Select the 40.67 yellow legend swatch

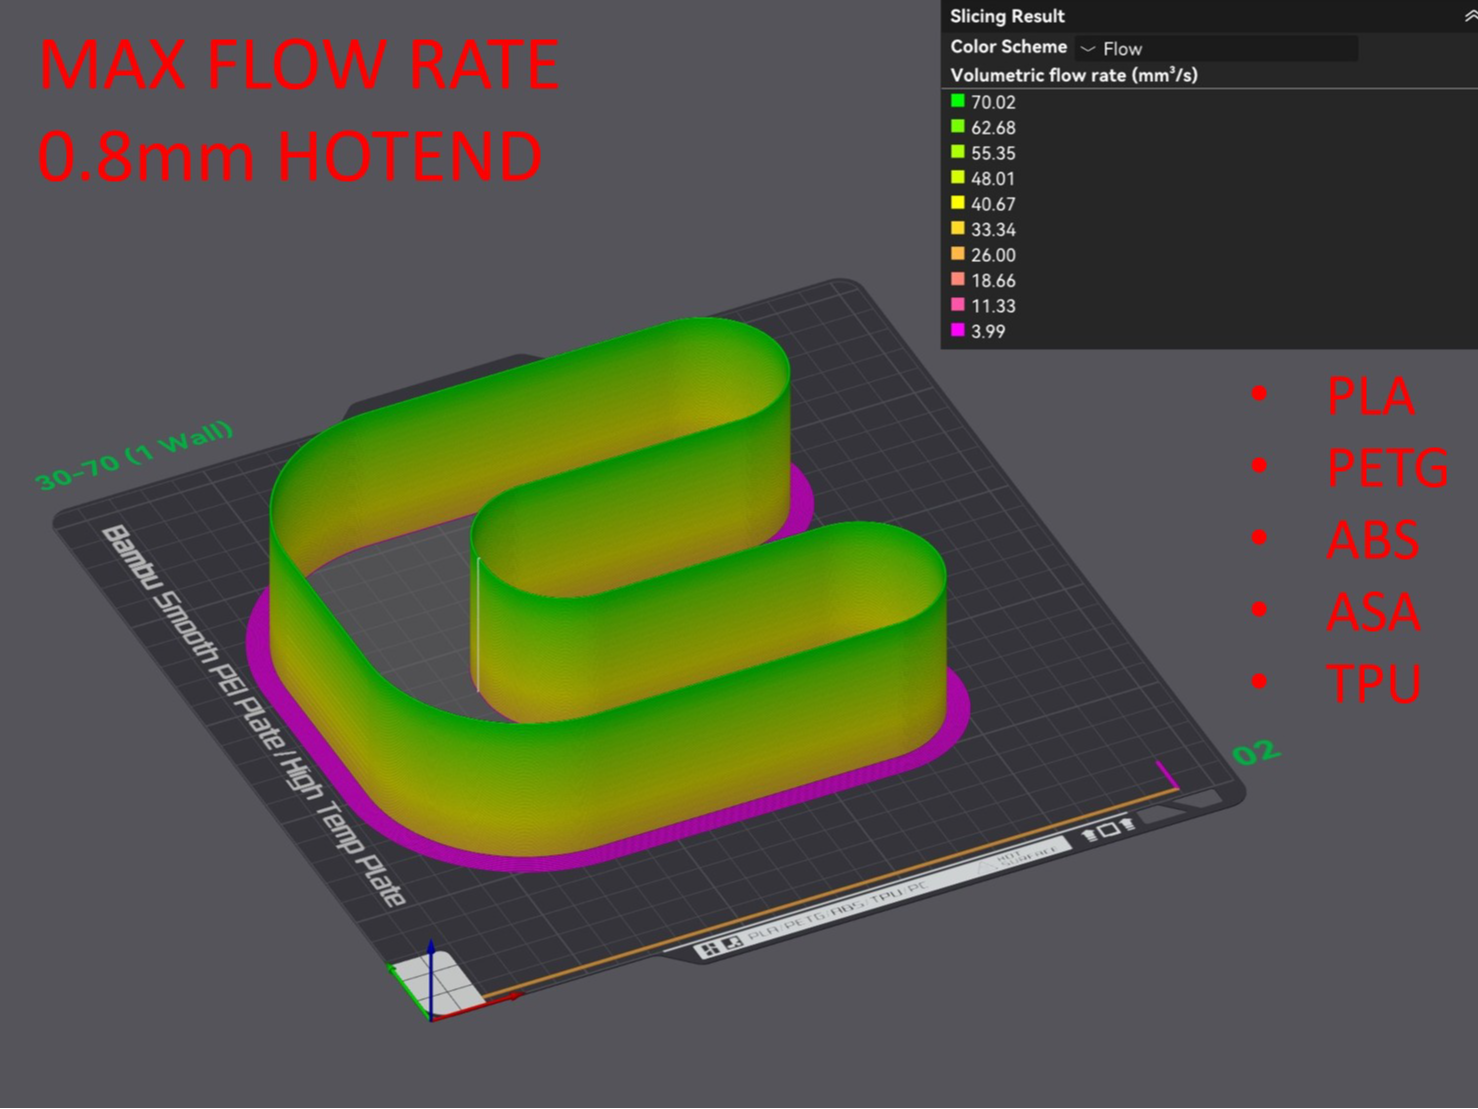click(957, 203)
